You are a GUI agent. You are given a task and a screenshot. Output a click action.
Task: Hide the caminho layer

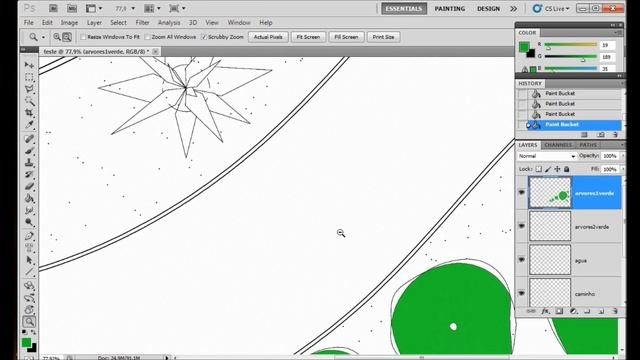pos(522,293)
